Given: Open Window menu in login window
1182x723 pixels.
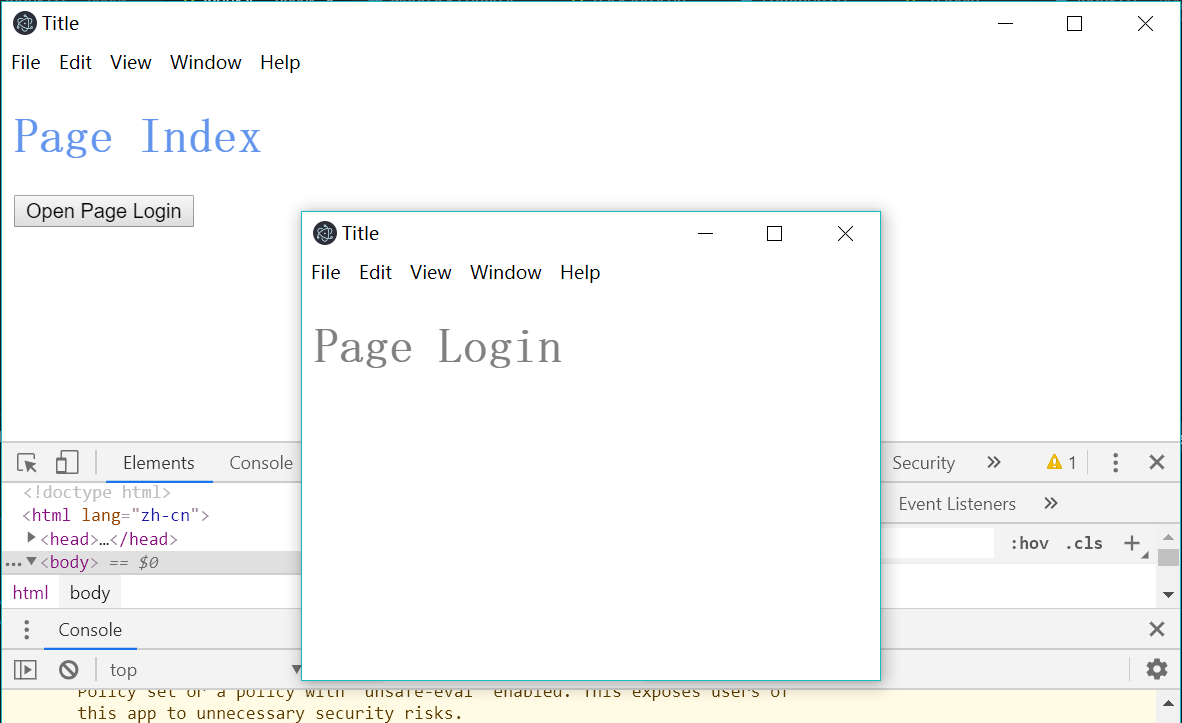Looking at the screenshot, I should [x=506, y=272].
